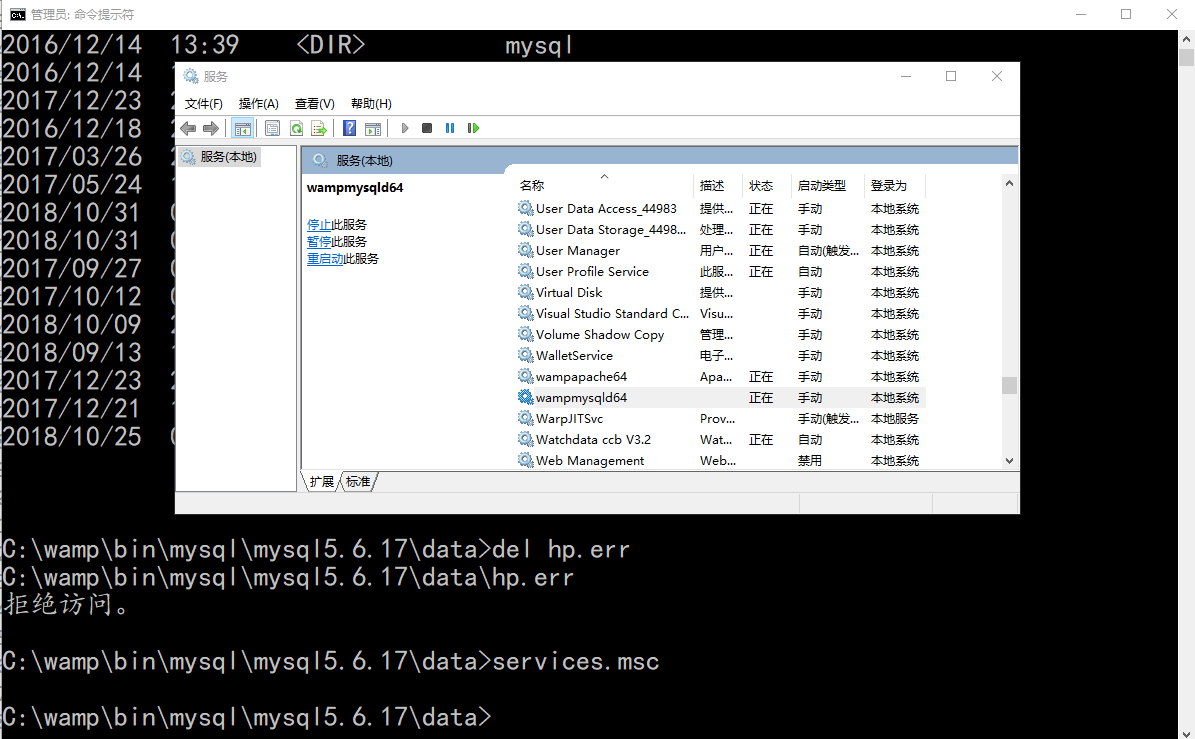Click the Pause Service toolbar icon
1195x739 pixels.
point(450,128)
